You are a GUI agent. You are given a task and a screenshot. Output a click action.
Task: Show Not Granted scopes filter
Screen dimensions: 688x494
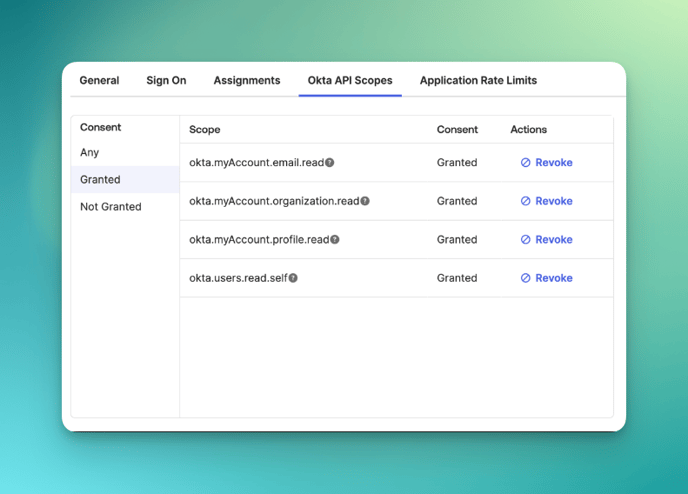[x=110, y=207]
